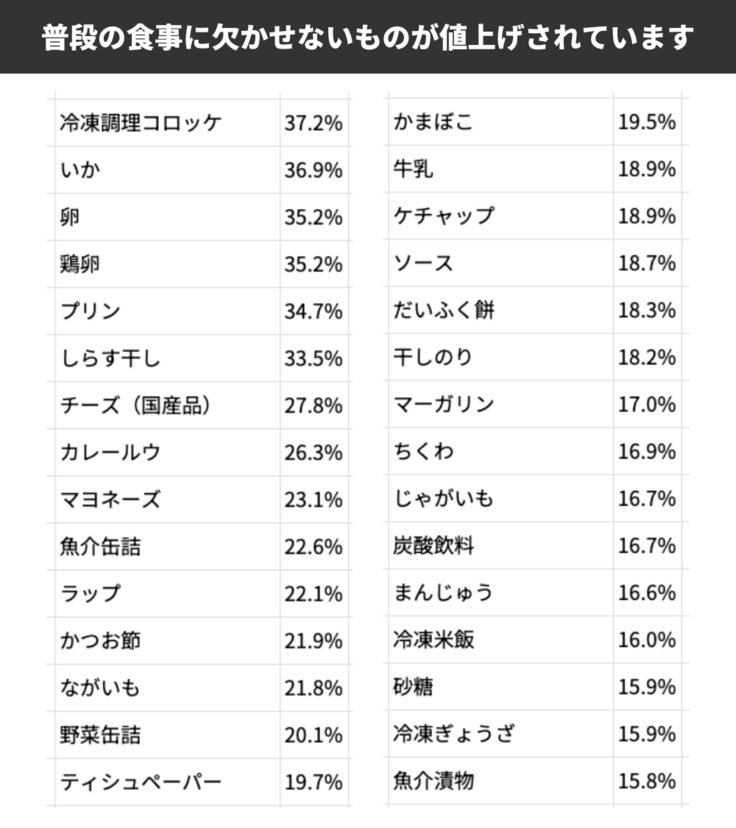The height and width of the screenshot is (828, 736).
Task: Click the カレールウ label
Action: pos(110,452)
